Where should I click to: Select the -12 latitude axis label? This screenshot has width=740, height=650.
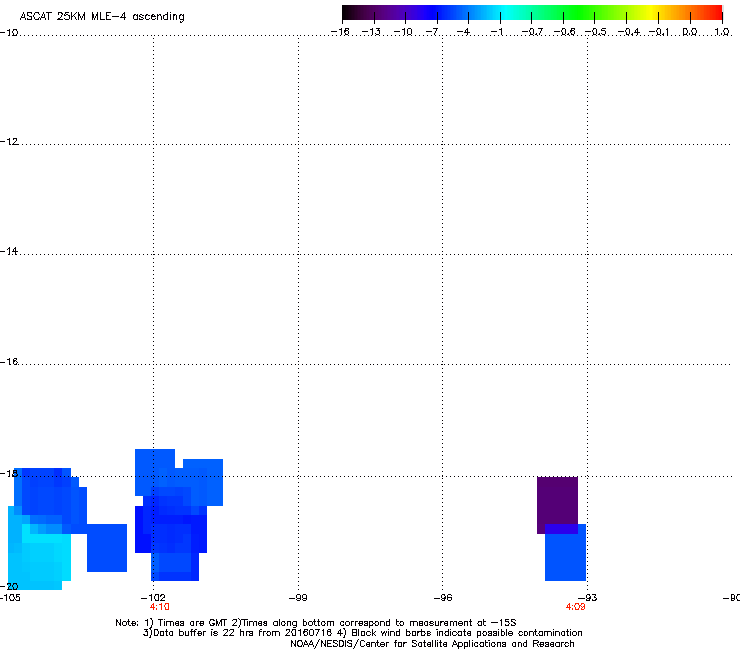tap(9, 142)
